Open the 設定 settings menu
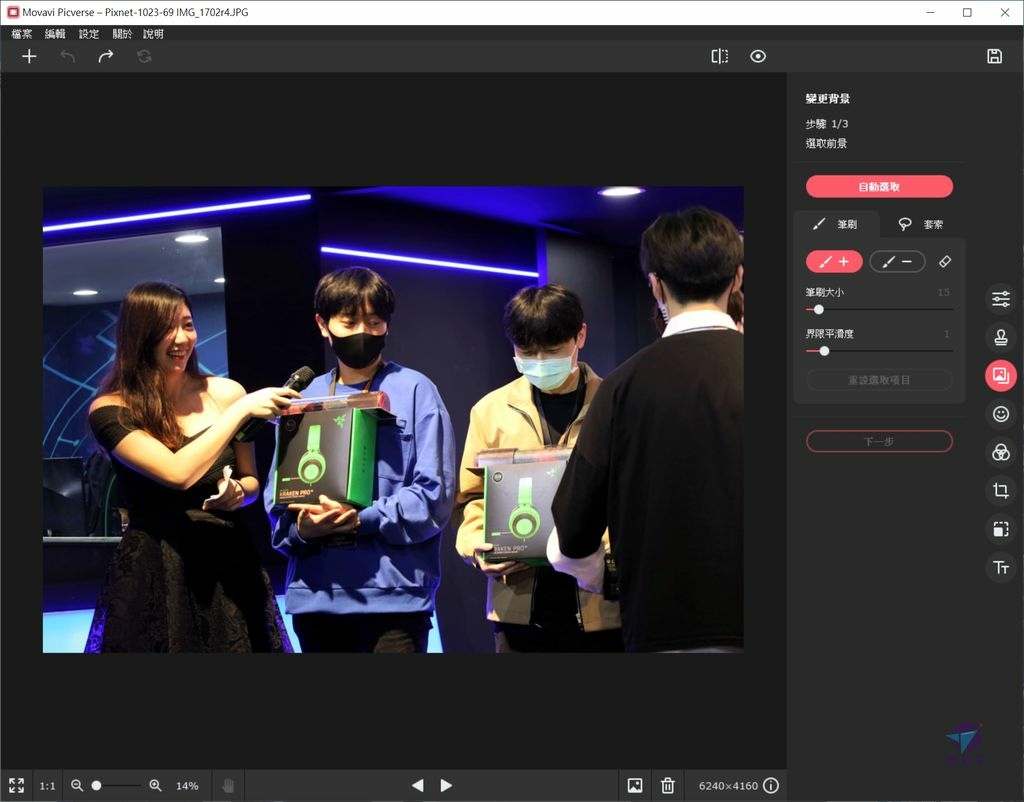This screenshot has height=802, width=1024. 89,34
